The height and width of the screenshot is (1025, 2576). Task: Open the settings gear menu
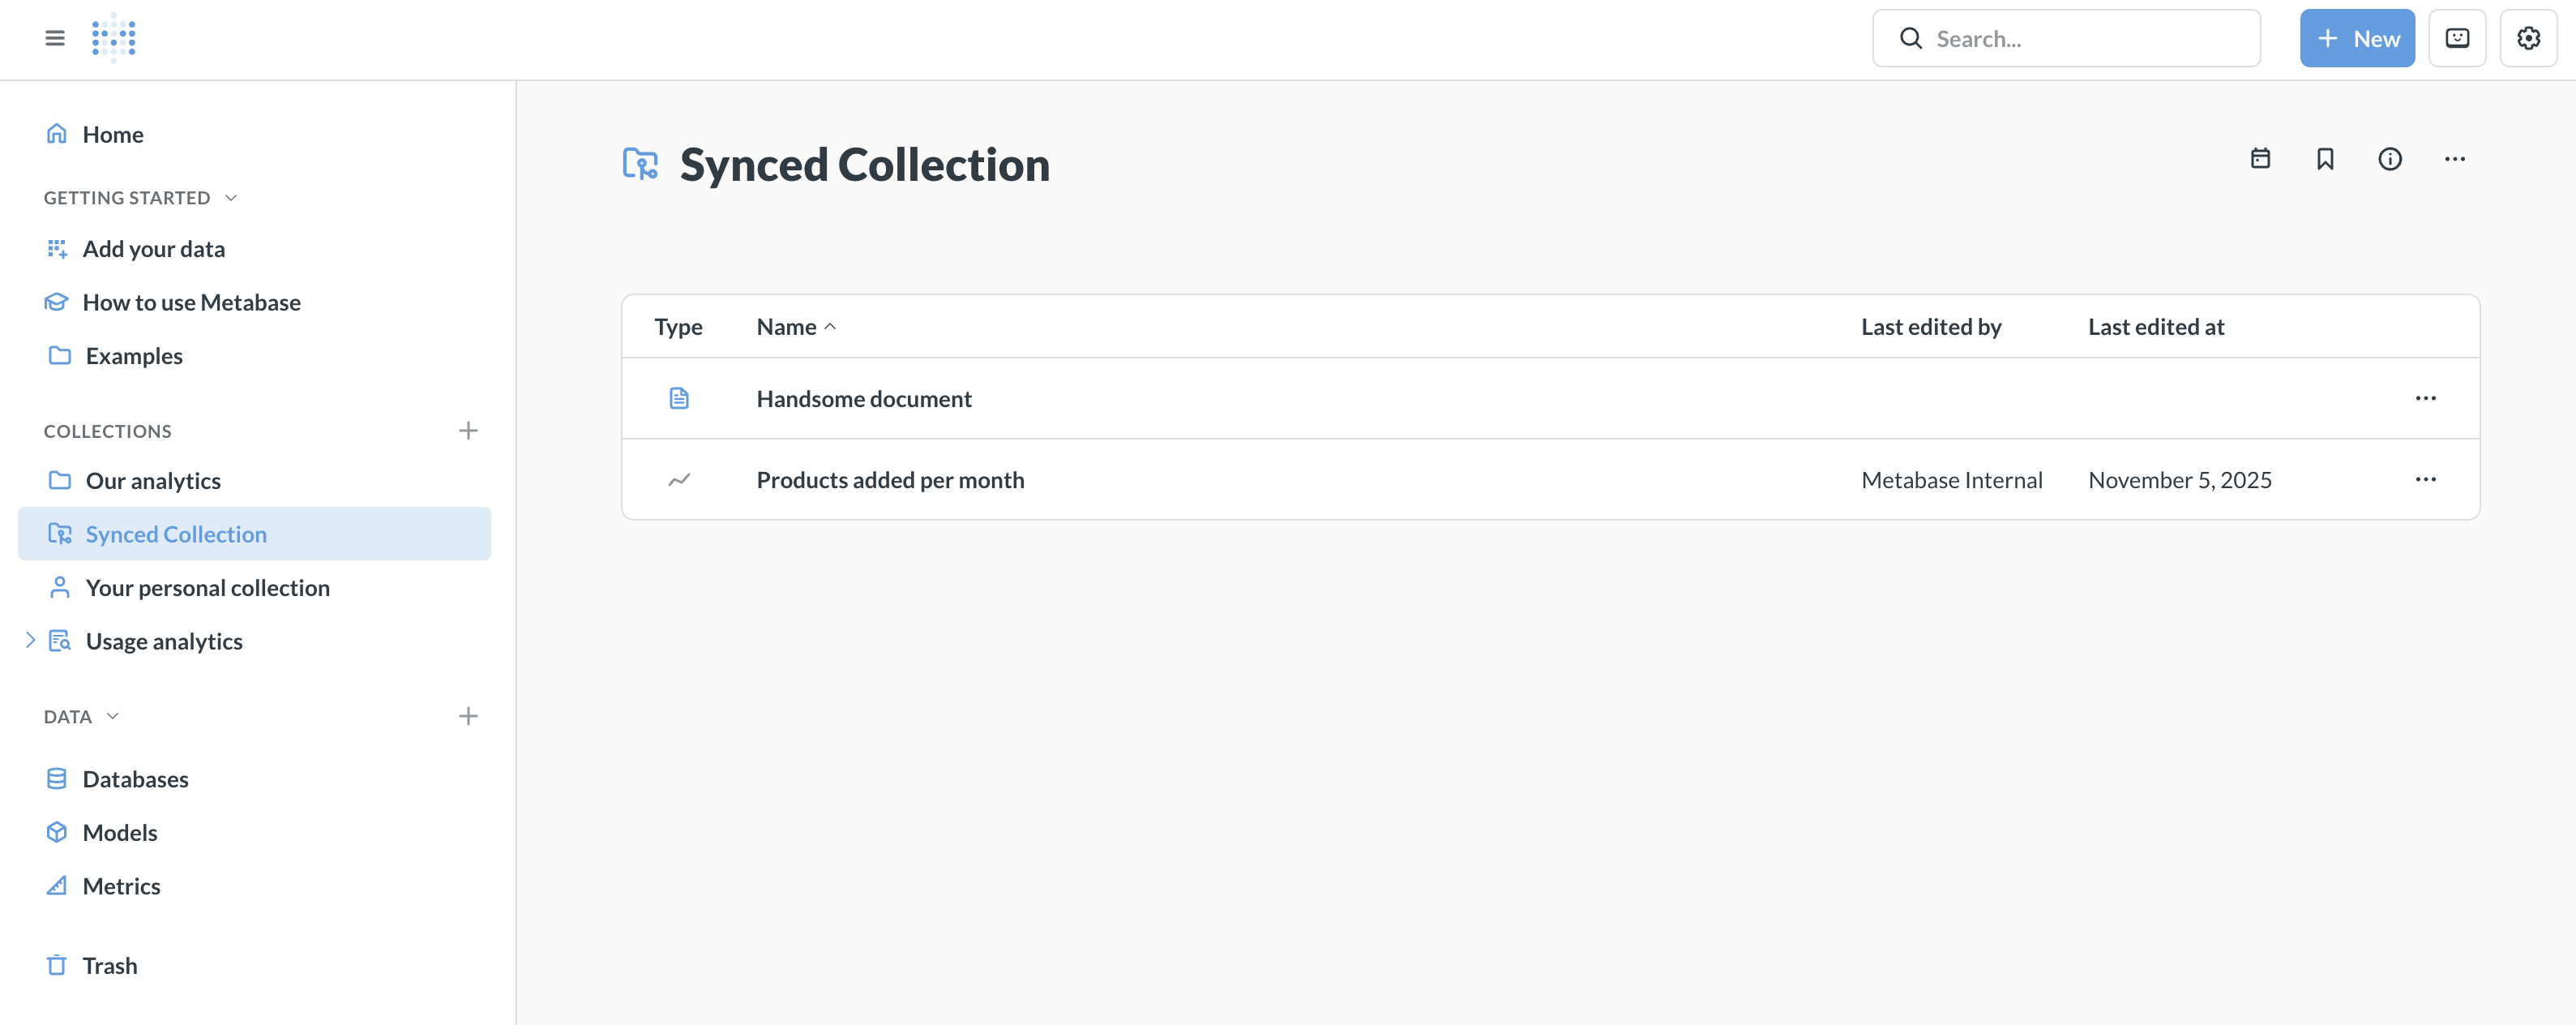[x=2528, y=38]
